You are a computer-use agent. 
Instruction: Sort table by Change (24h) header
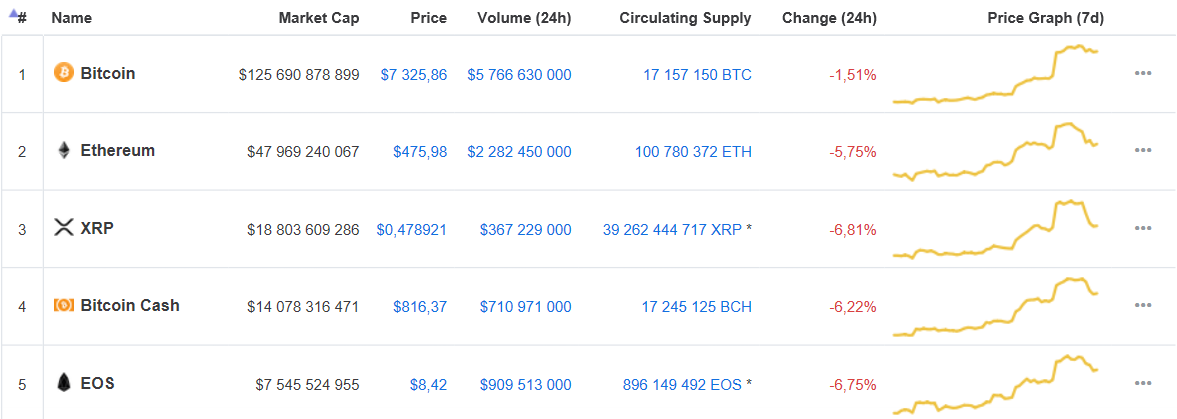coord(829,18)
